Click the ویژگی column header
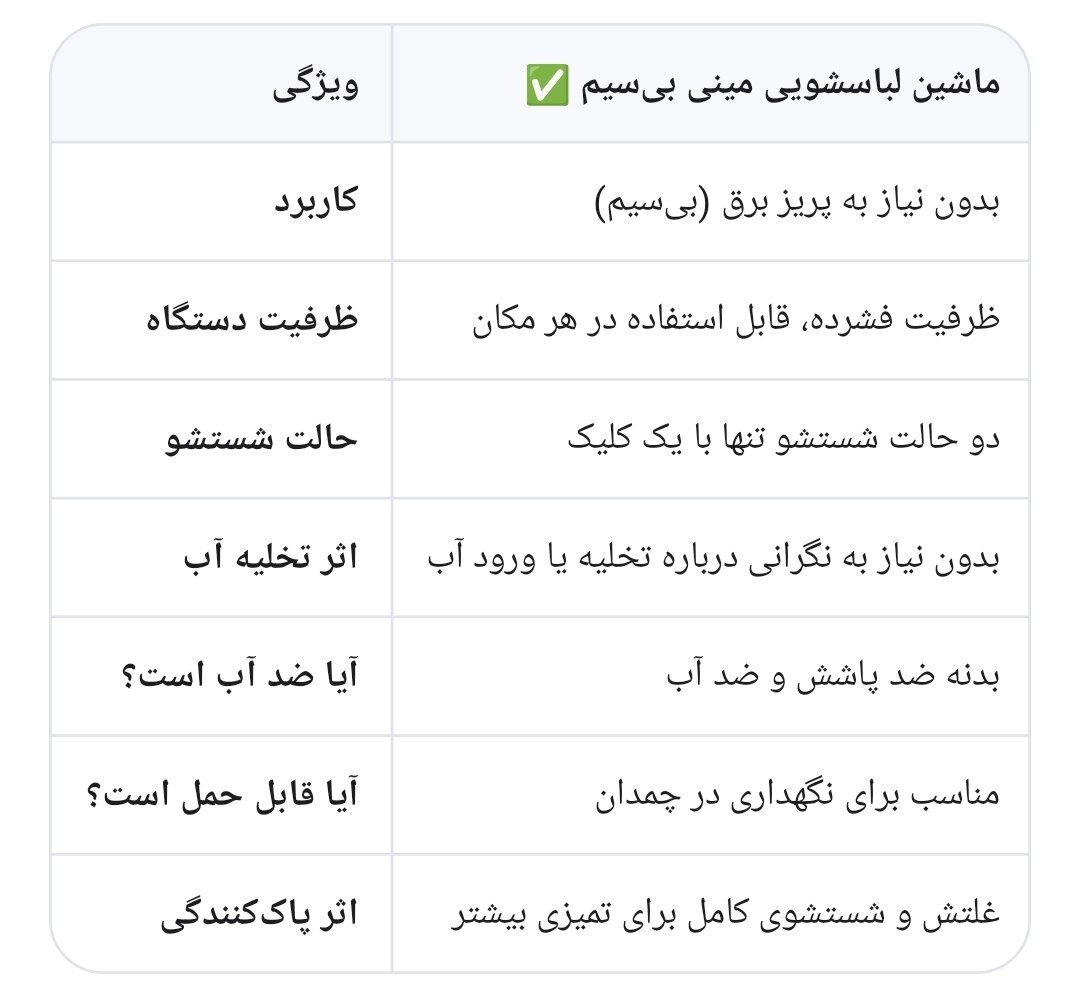The height and width of the screenshot is (1002, 1080). pos(315,86)
